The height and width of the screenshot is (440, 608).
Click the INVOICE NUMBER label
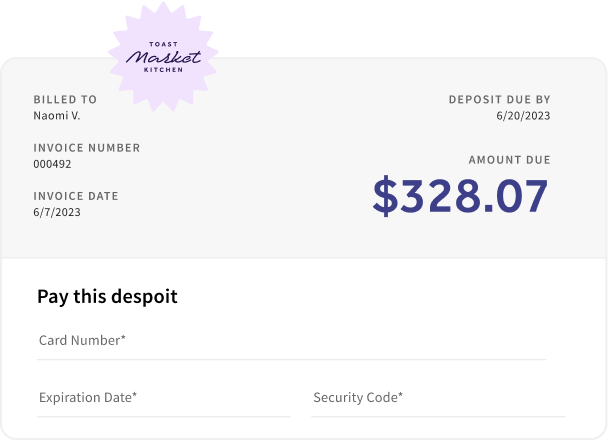pos(87,148)
